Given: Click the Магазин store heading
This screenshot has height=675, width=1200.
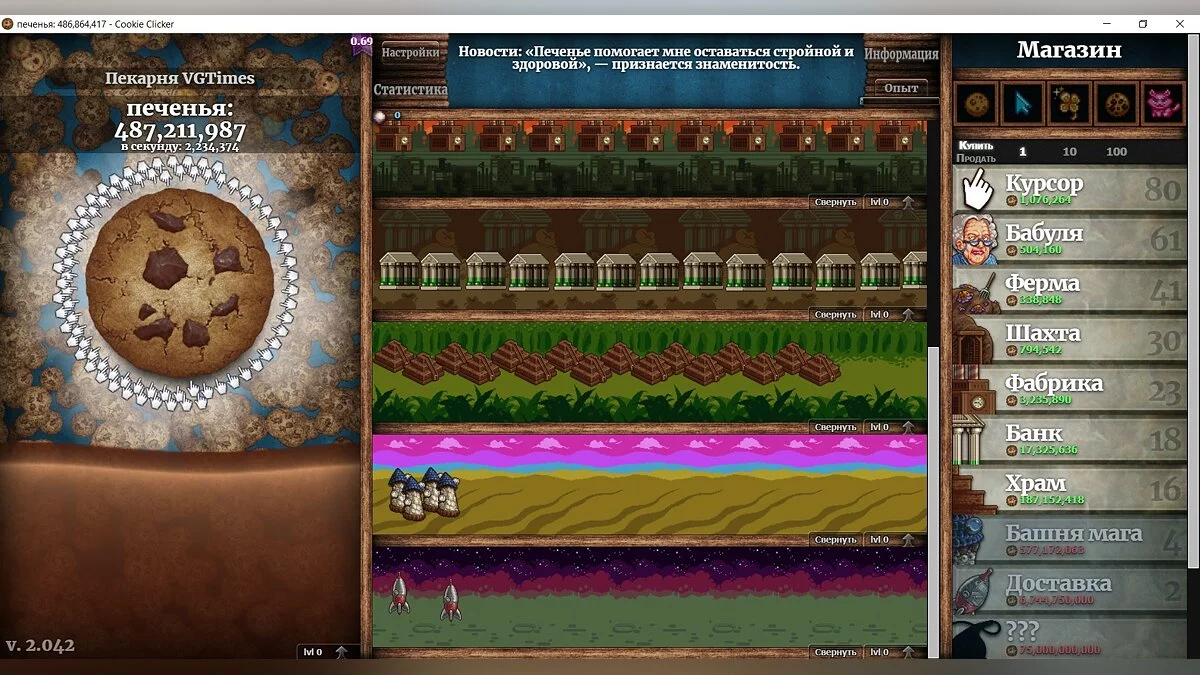Looking at the screenshot, I should (x=1069, y=49).
